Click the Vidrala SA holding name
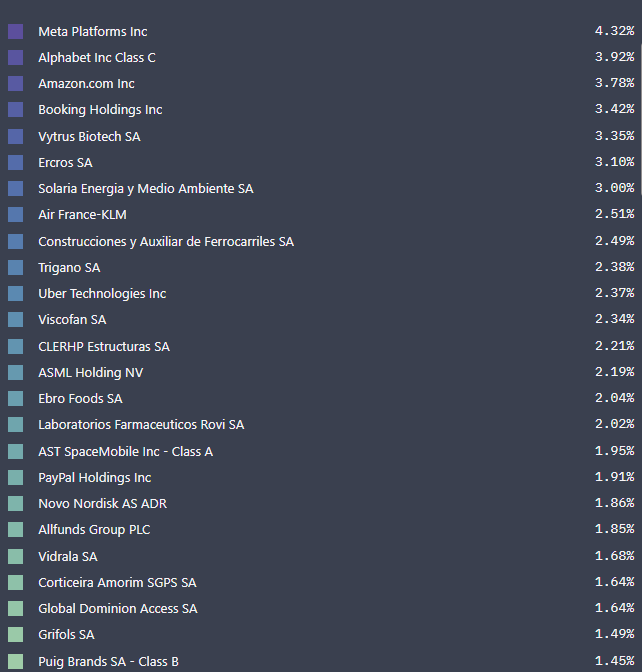 click(x=68, y=557)
